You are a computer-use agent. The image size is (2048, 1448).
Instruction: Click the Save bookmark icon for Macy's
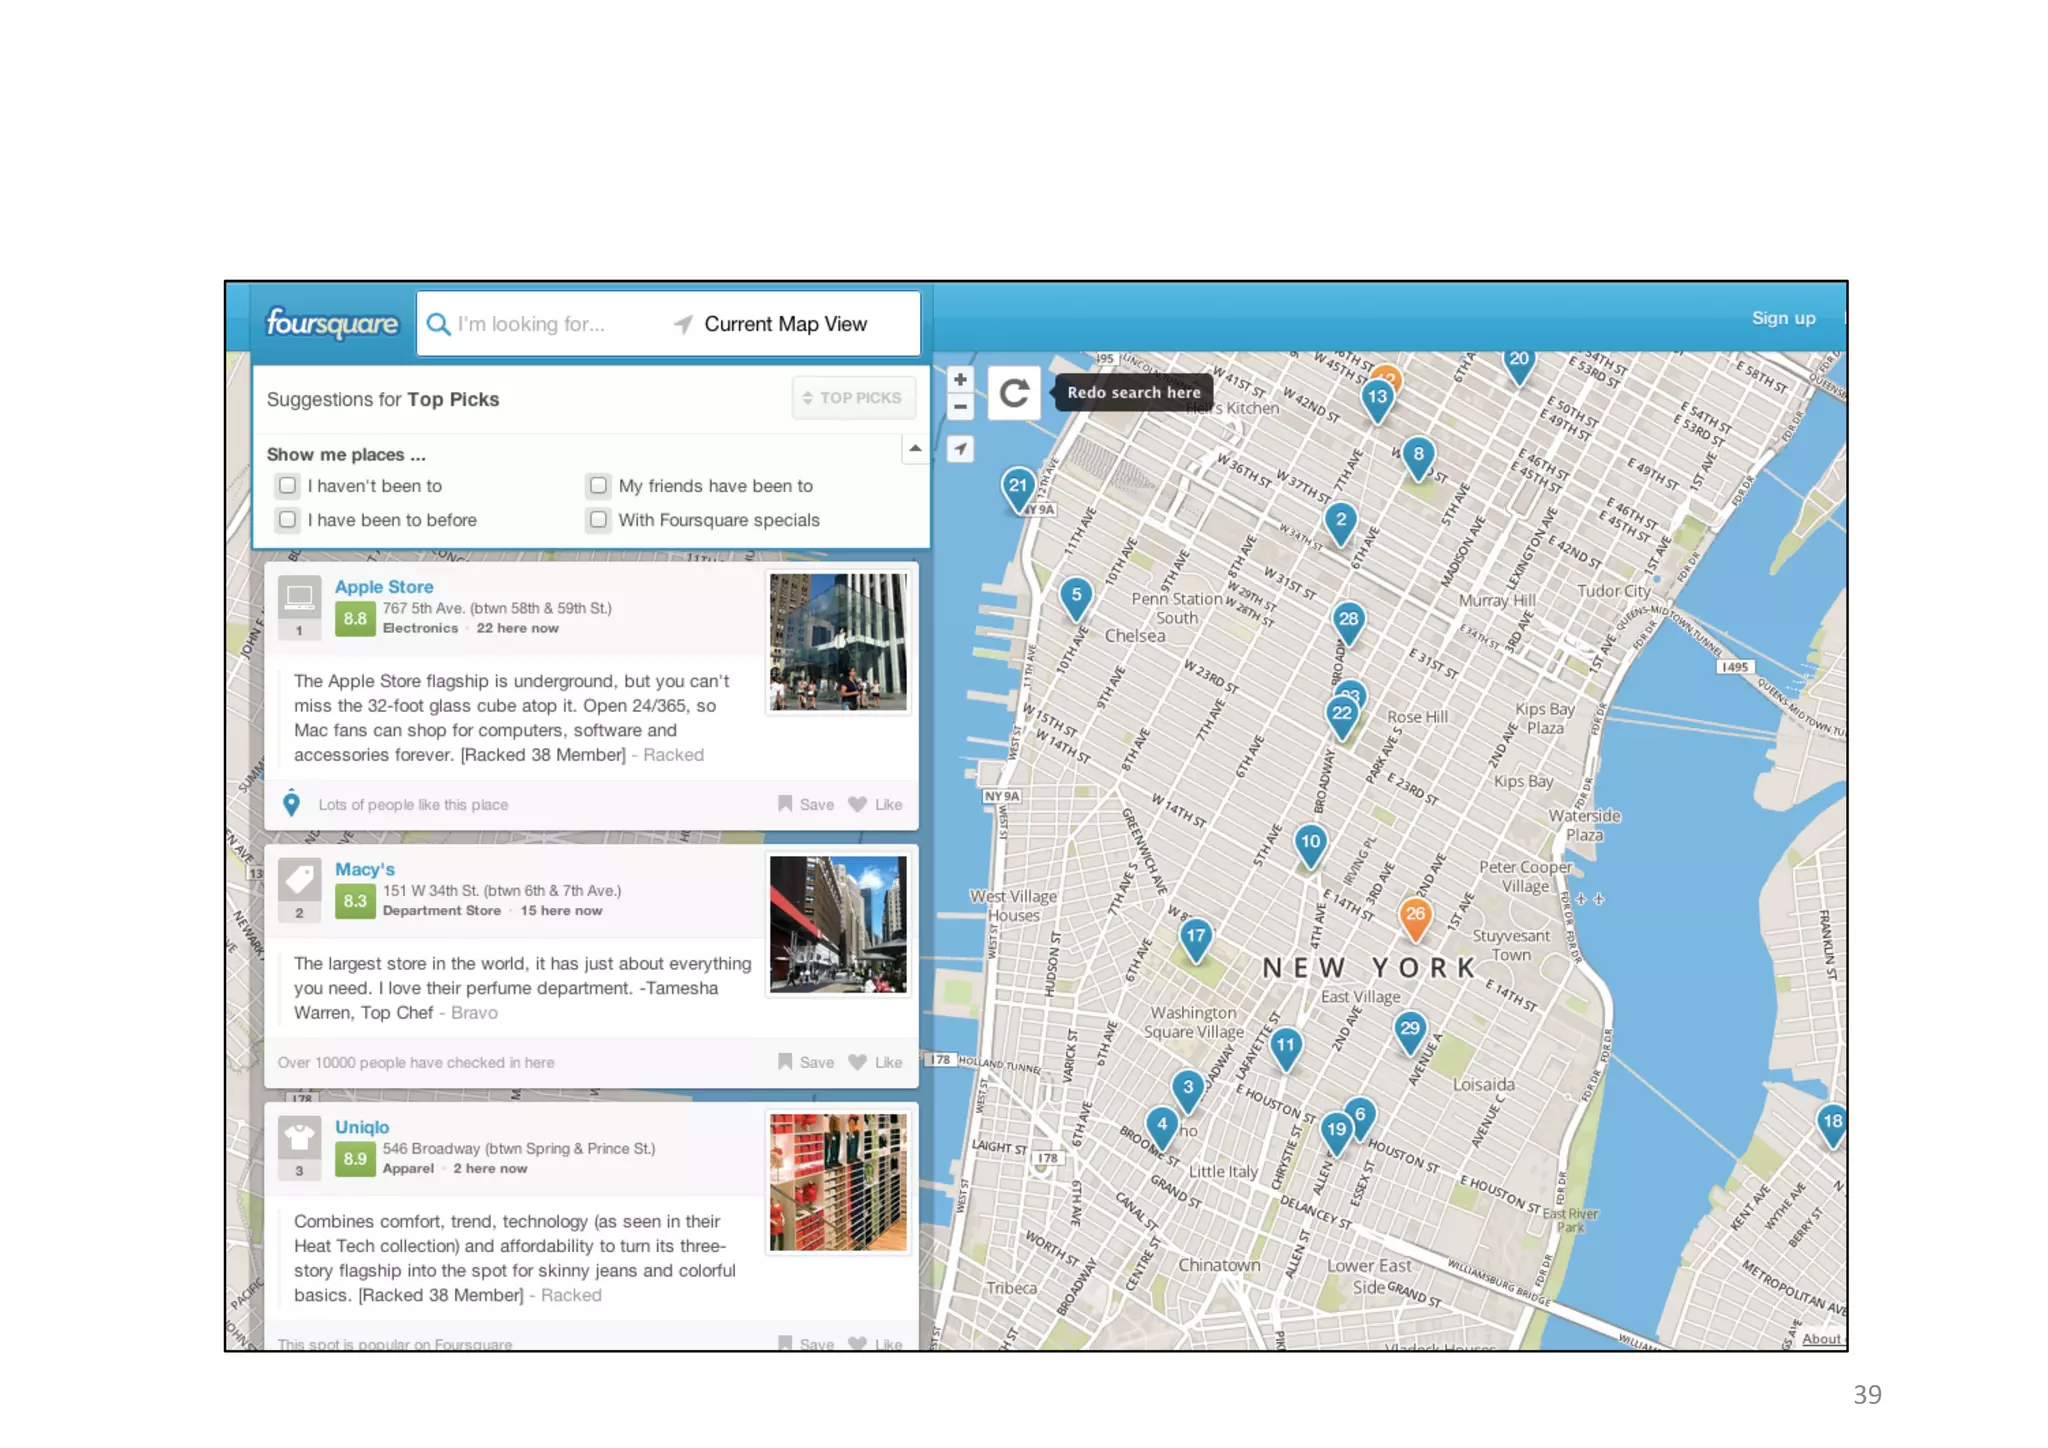786,1062
